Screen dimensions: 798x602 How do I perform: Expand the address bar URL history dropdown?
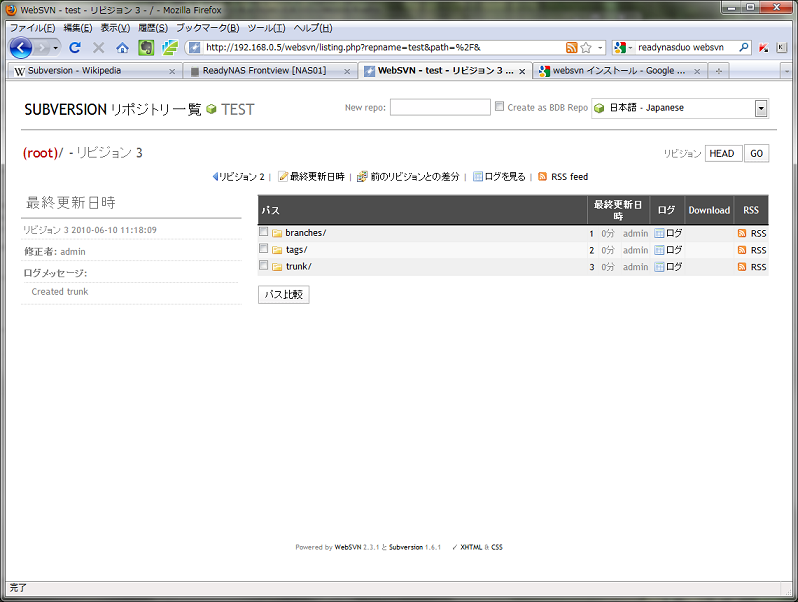point(600,48)
